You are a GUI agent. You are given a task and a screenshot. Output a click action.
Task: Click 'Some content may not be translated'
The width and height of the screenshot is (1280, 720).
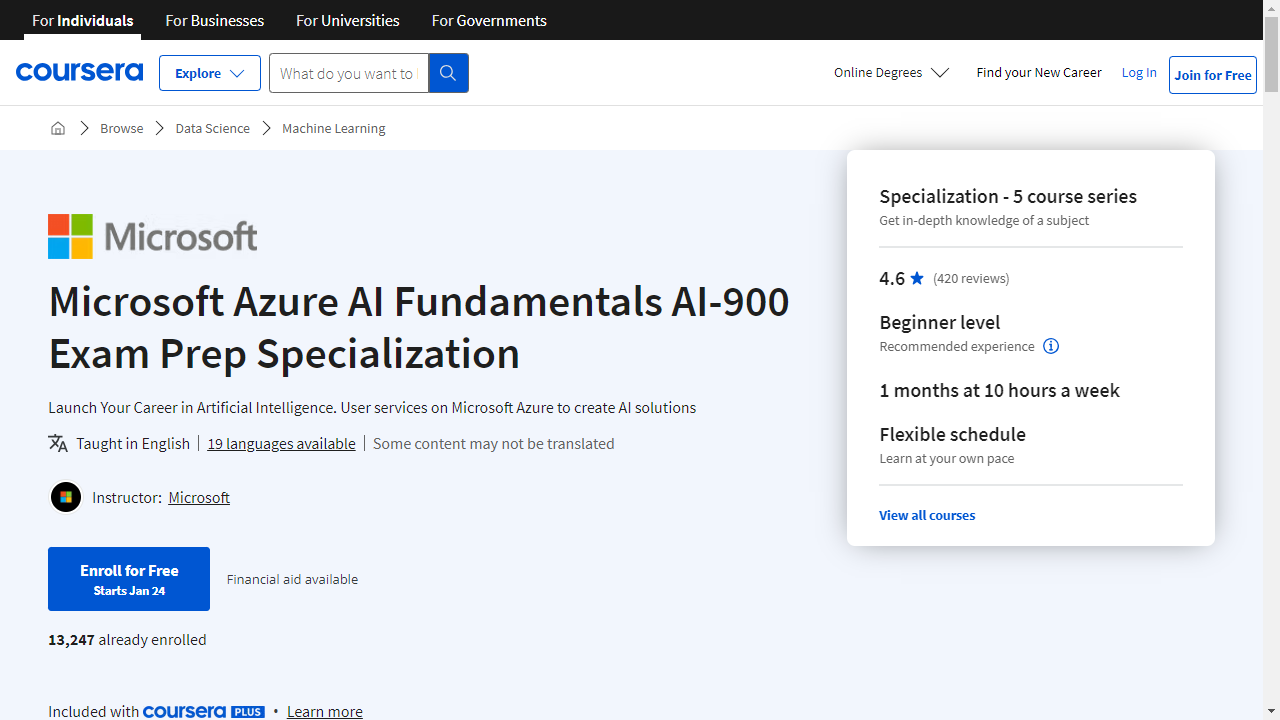coord(494,443)
